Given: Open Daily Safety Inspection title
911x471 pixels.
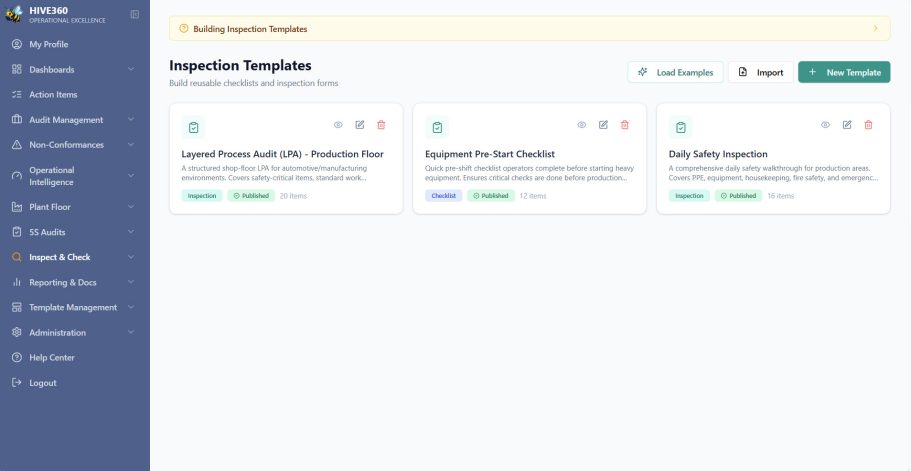Looking at the screenshot, I should click(x=718, y=154).
